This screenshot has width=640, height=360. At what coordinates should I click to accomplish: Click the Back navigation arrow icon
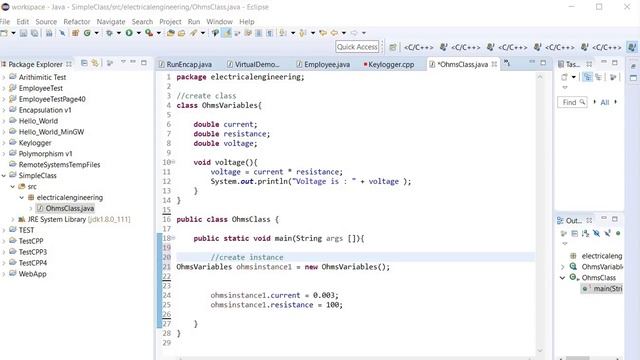point(334,33)
